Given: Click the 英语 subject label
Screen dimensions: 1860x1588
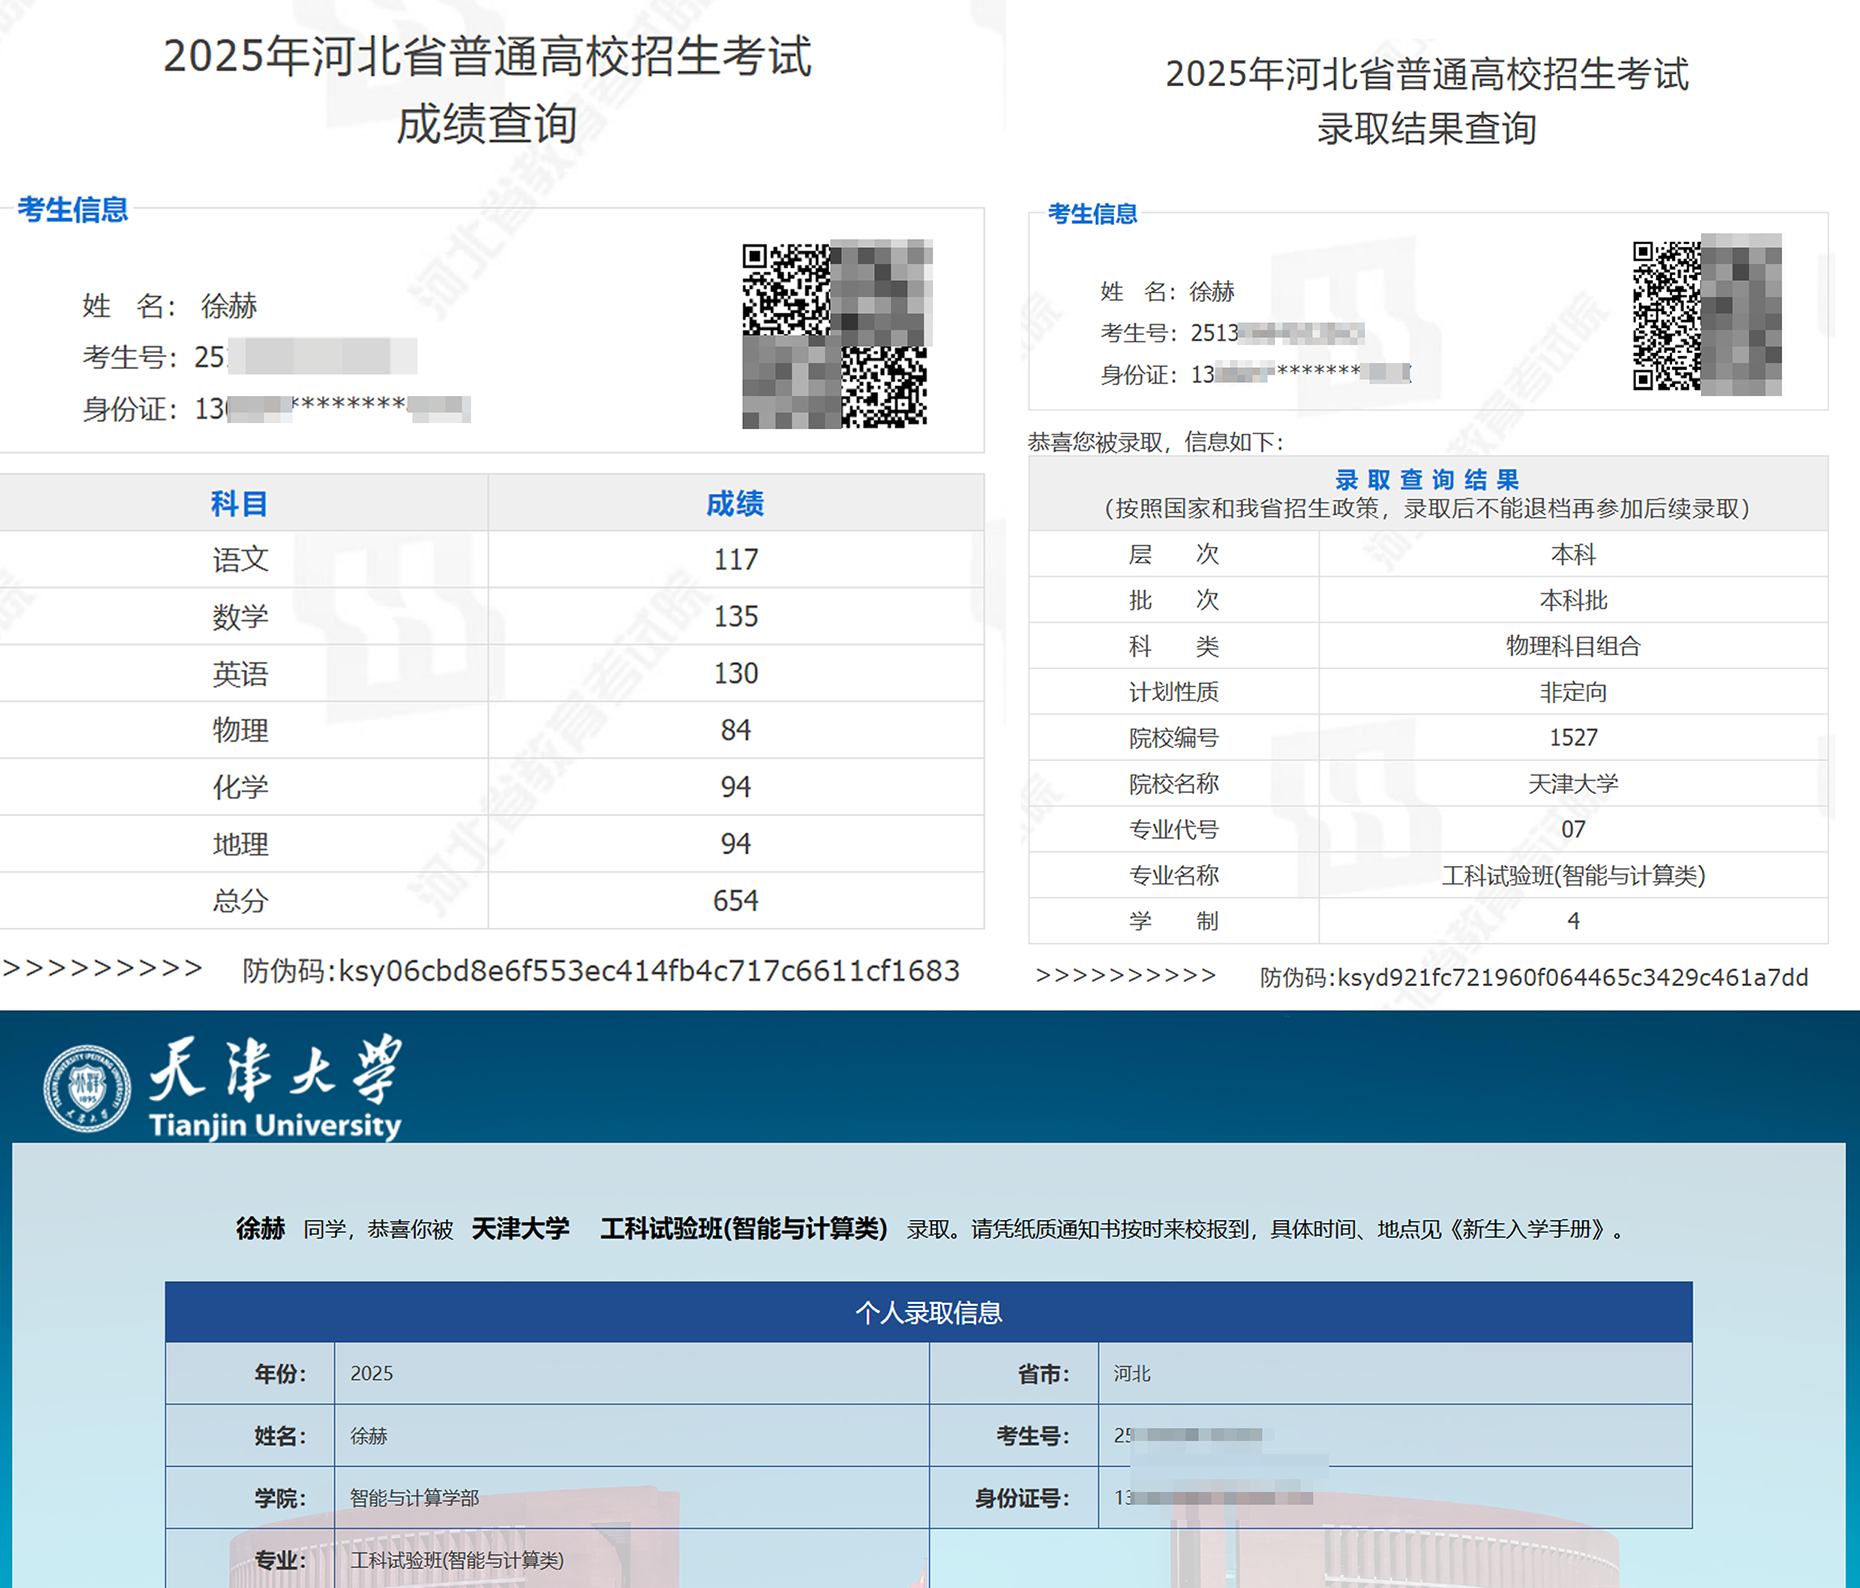Looking at the screenshot, I should pyautogui.click(x=240, y=673).
